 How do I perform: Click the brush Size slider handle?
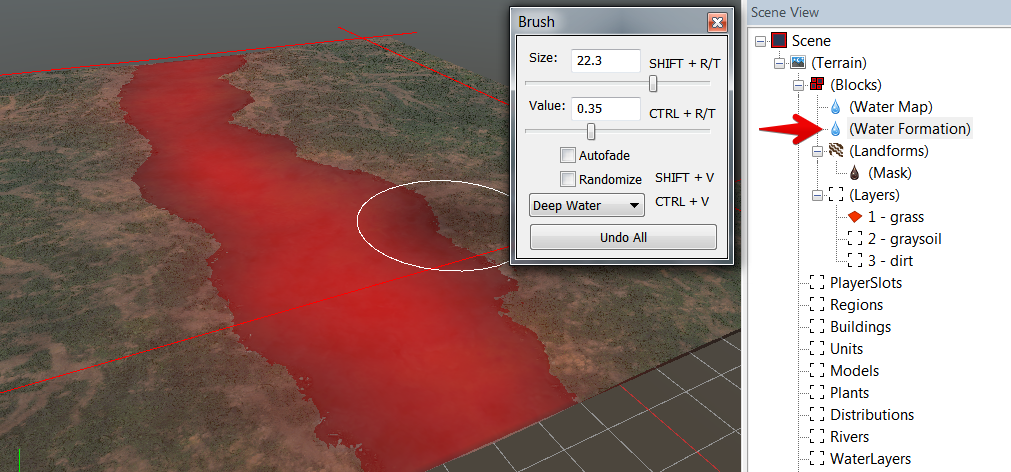coord(653,83)
